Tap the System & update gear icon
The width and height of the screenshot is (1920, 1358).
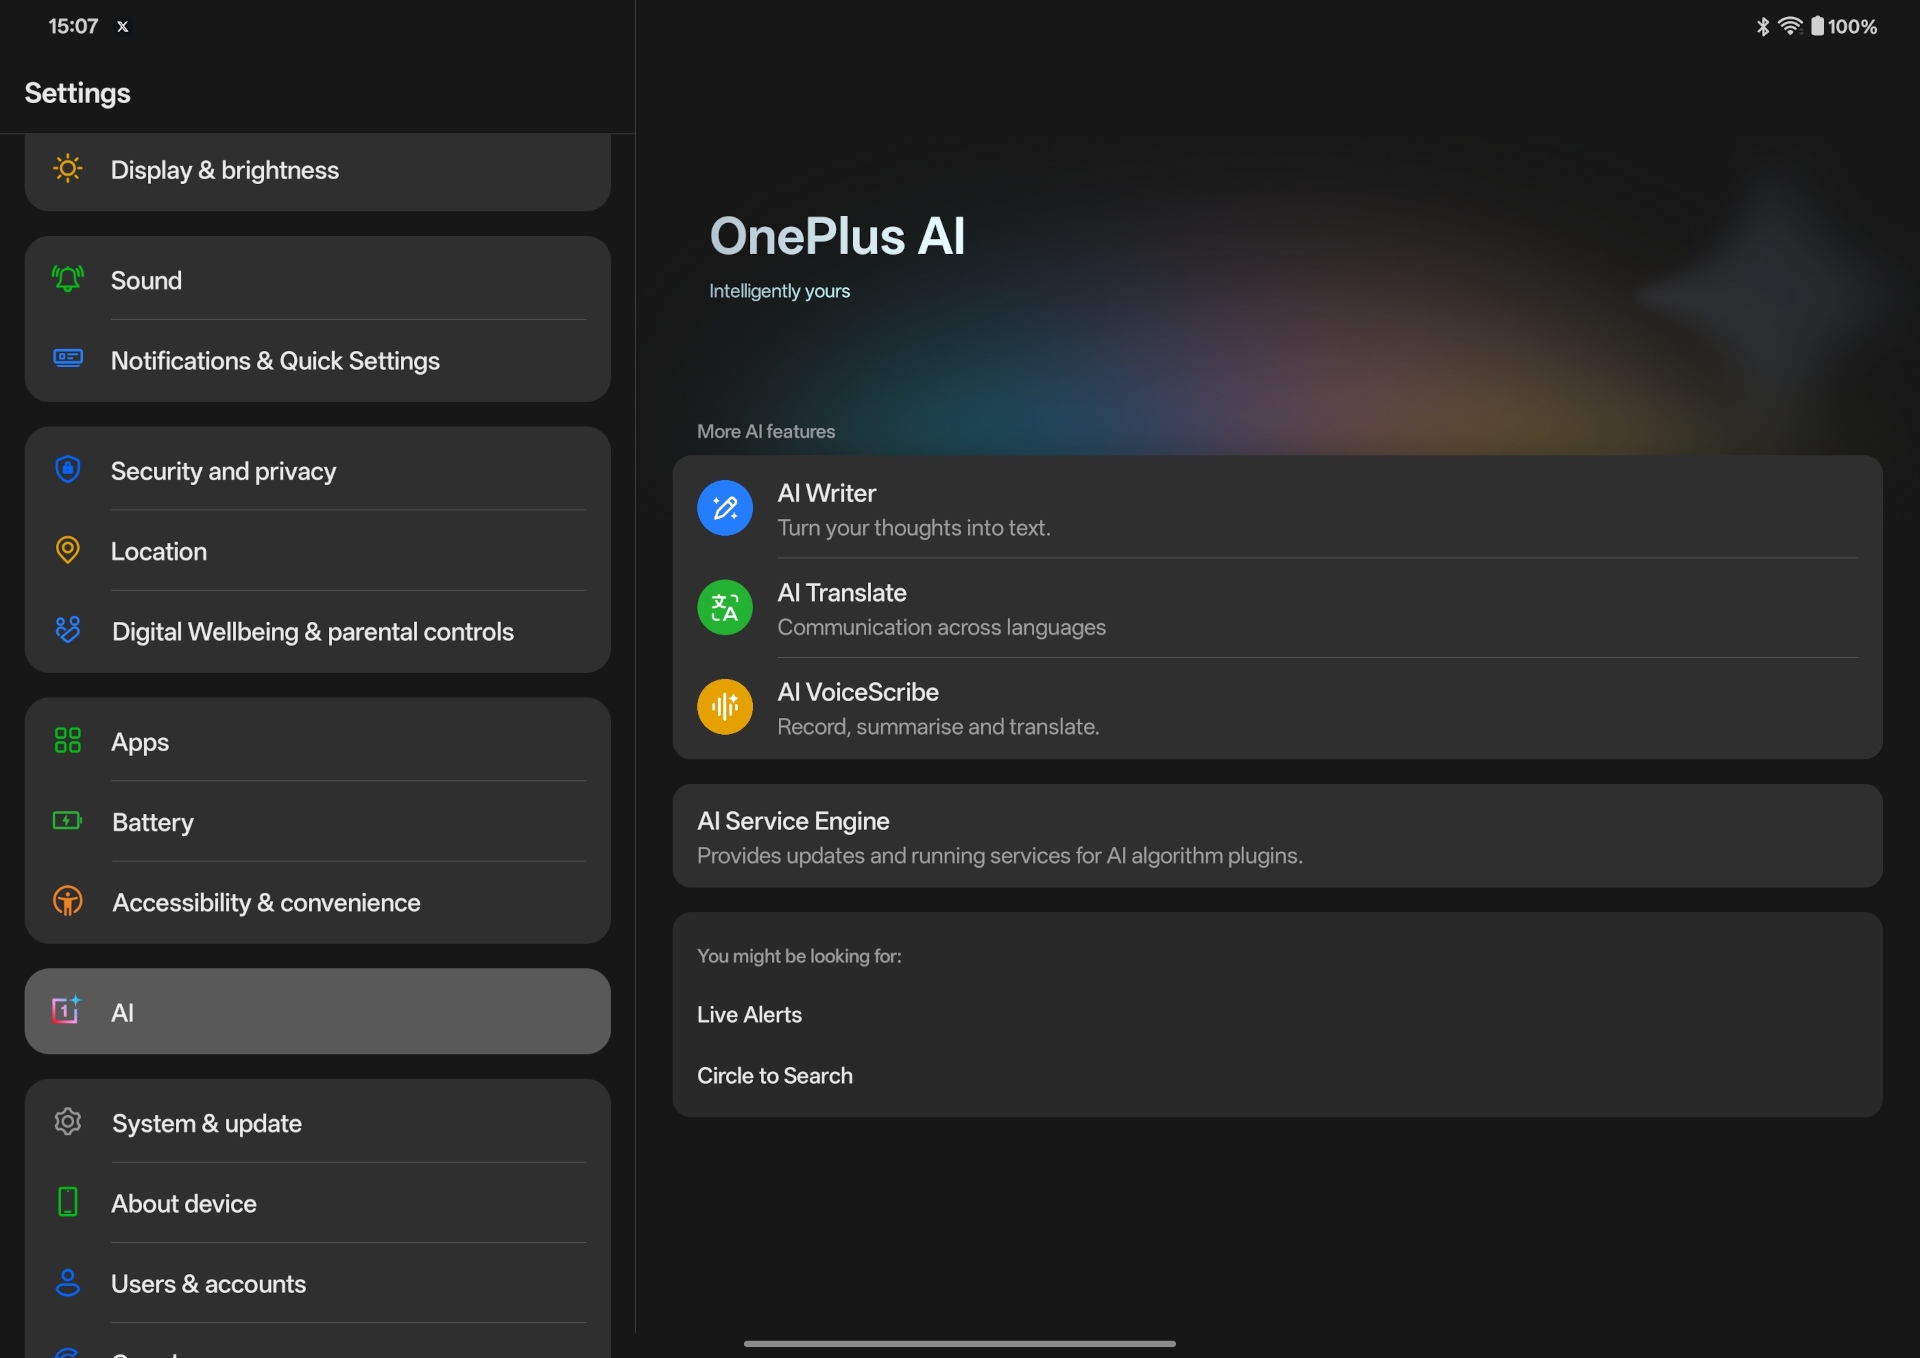(68, 1122)
